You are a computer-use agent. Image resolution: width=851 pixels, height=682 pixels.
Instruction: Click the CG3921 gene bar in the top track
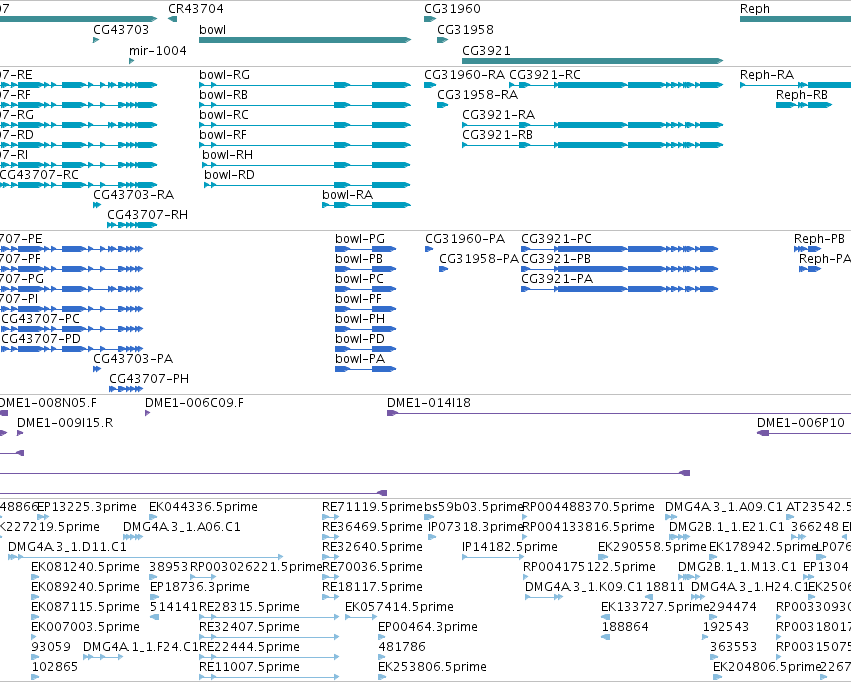[x=593, y=61]
